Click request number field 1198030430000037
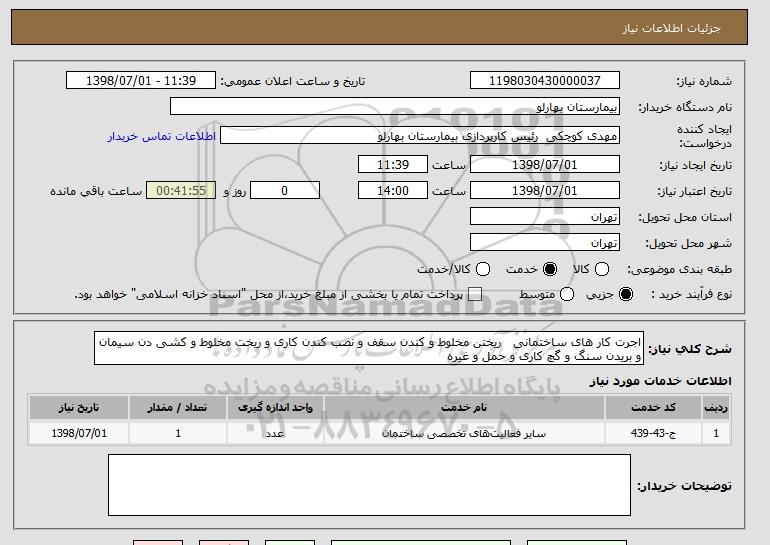Screen dimensions: 770x545 coord(545,81)
